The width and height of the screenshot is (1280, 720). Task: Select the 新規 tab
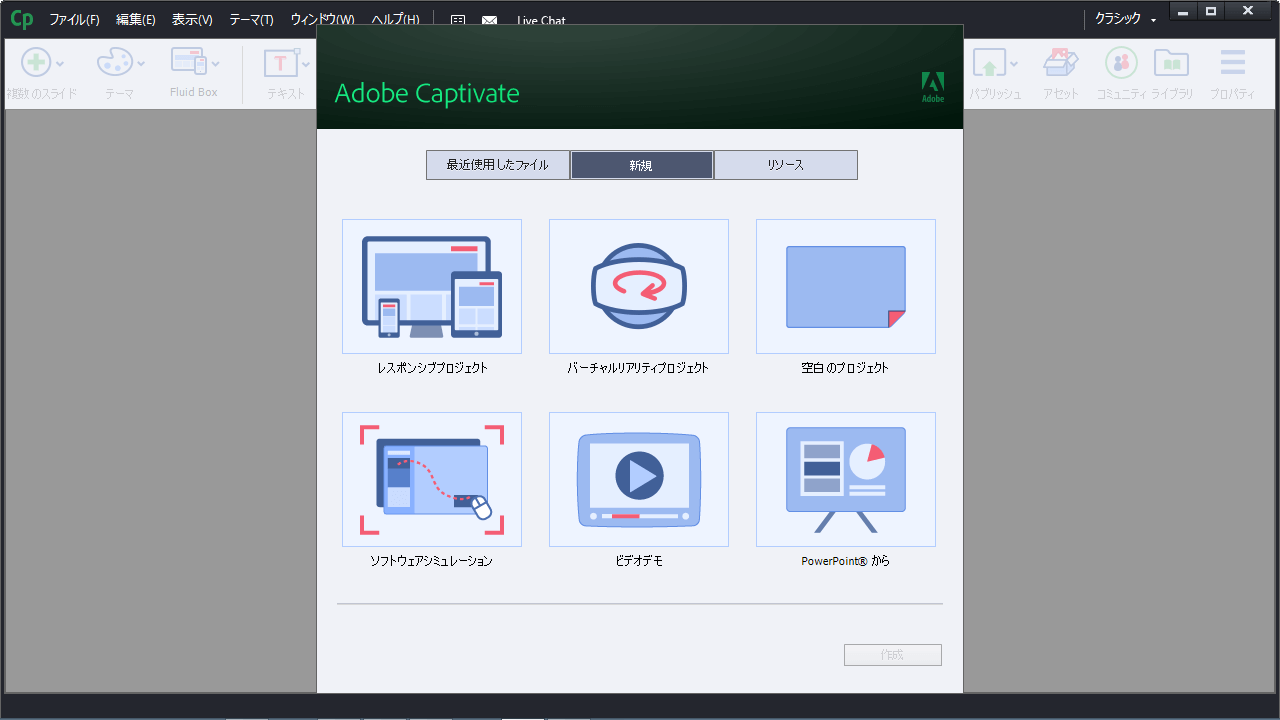(x=642, y=165)
